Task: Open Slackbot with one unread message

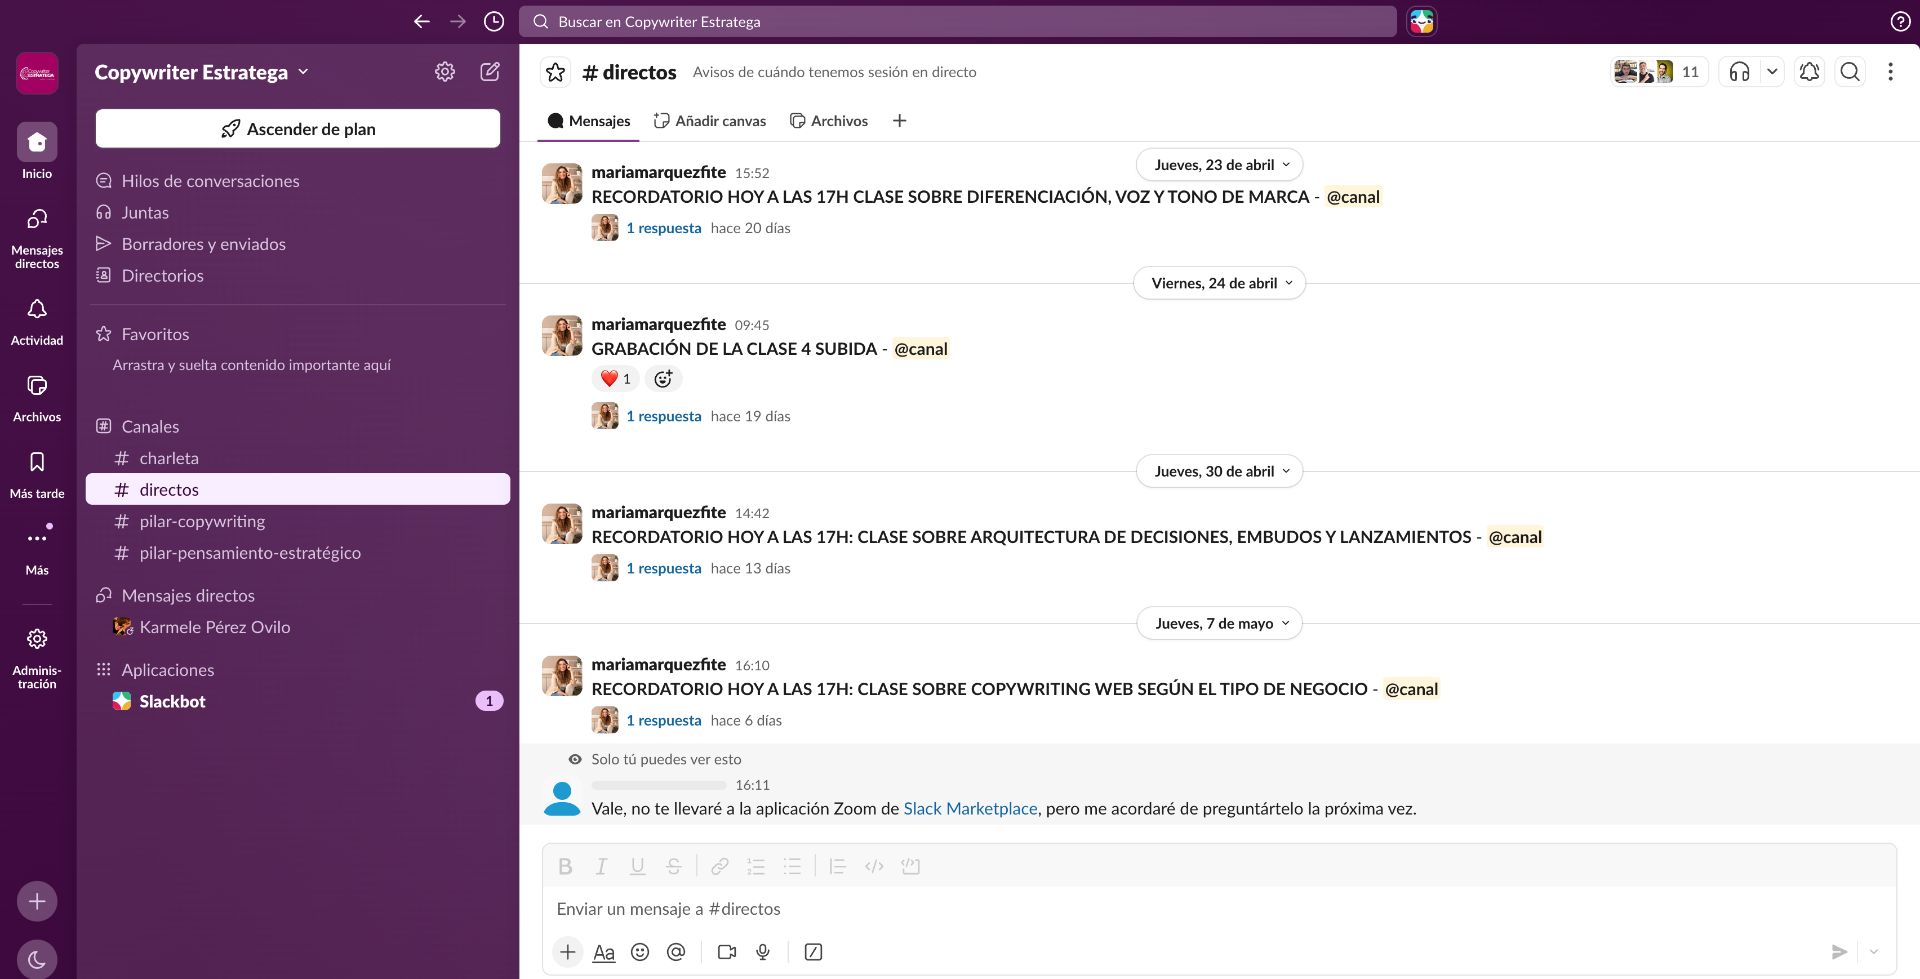Action: pyautogui.click(x=298, y=701)
